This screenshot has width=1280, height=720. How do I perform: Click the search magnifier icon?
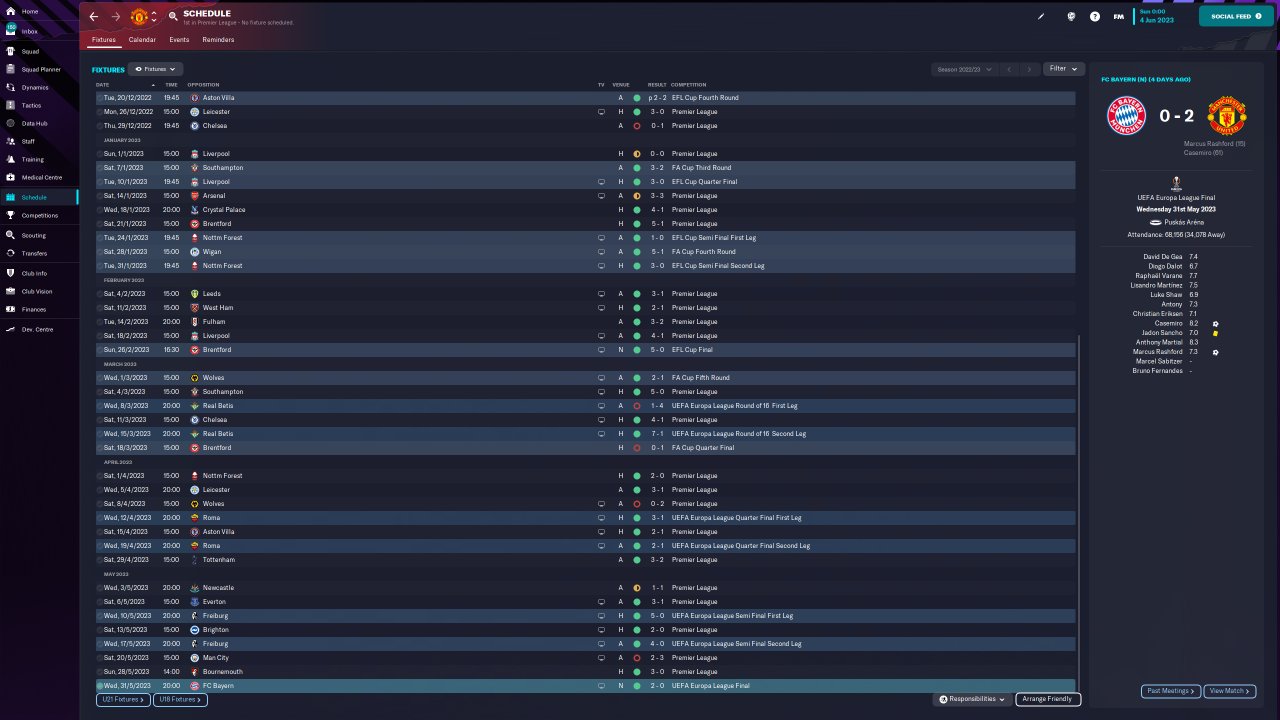pos(173,17)
